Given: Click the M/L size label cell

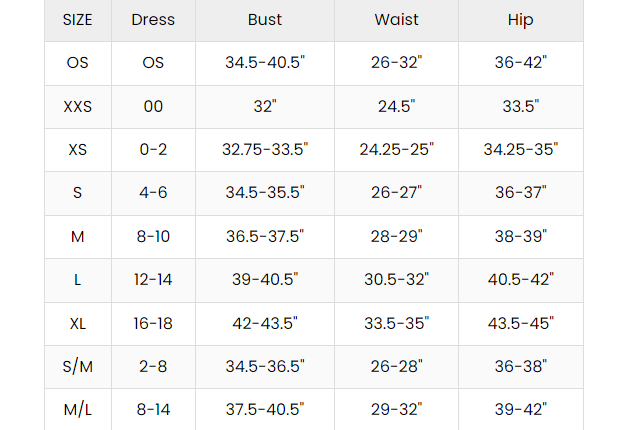Looking at the screenshot, I should (x=77, y=409).
